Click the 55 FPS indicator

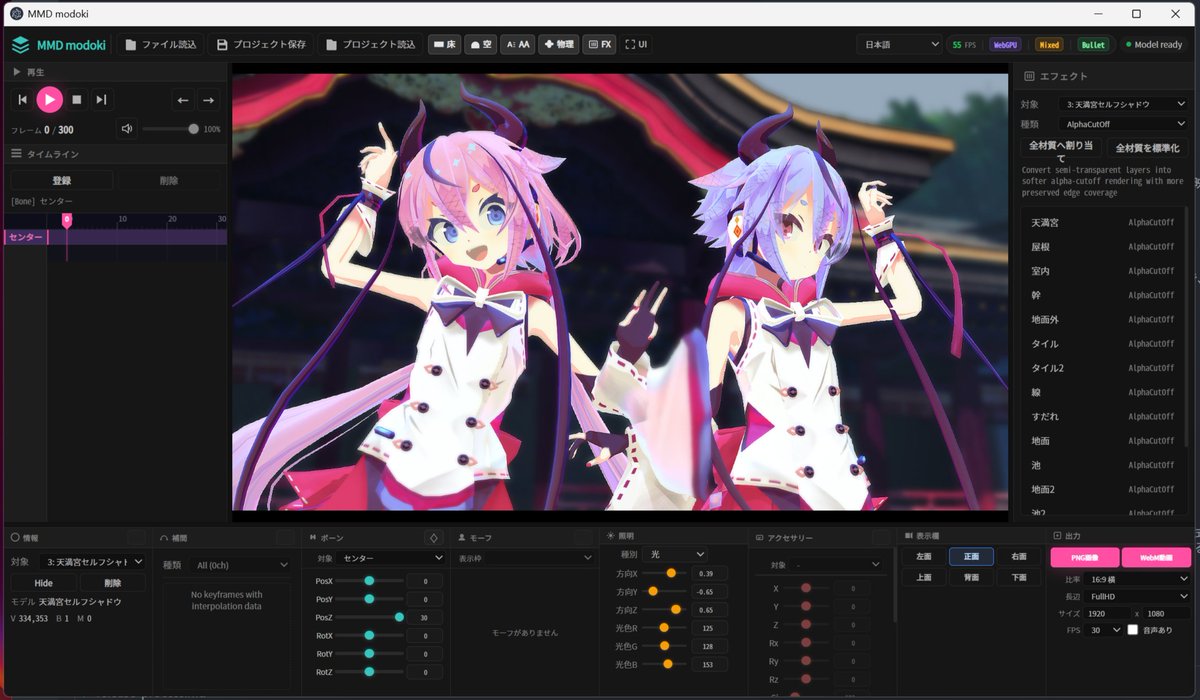[964, 45]
